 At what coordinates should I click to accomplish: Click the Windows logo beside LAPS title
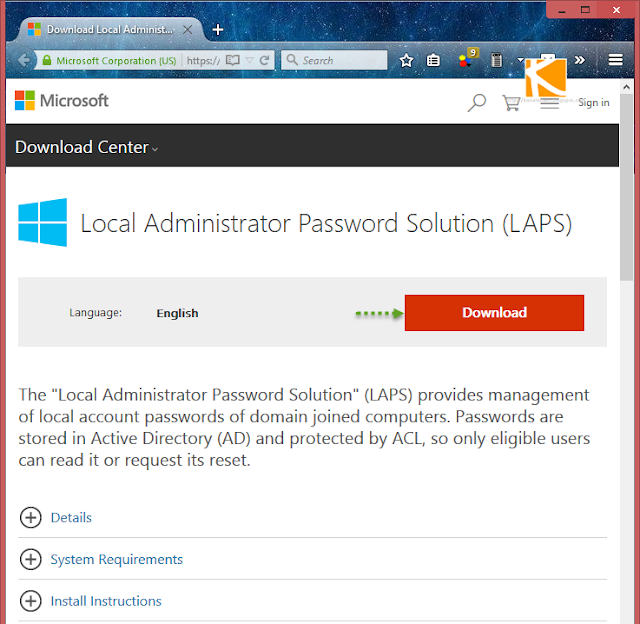coord(43,222)
